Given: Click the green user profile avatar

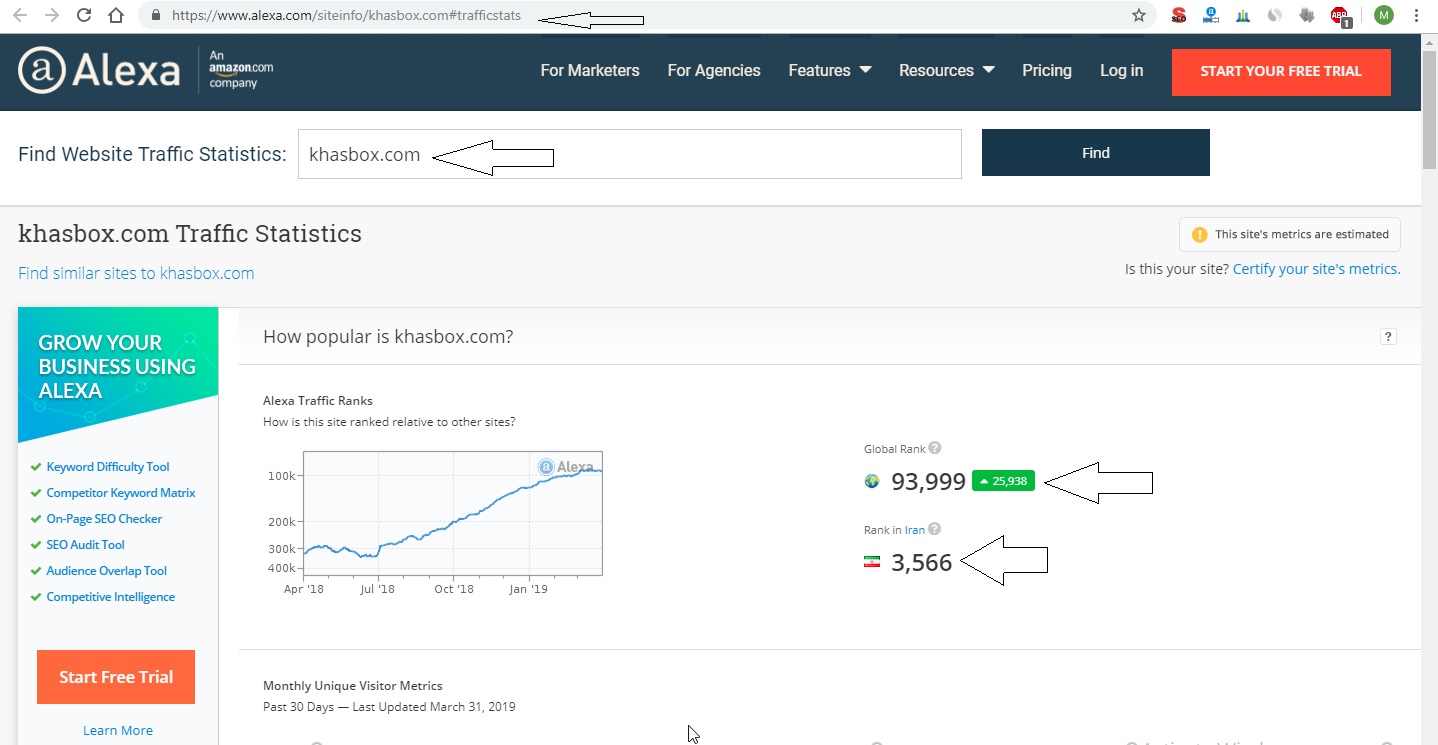Looking at the screenshot, I should [x=1383, y=15].
